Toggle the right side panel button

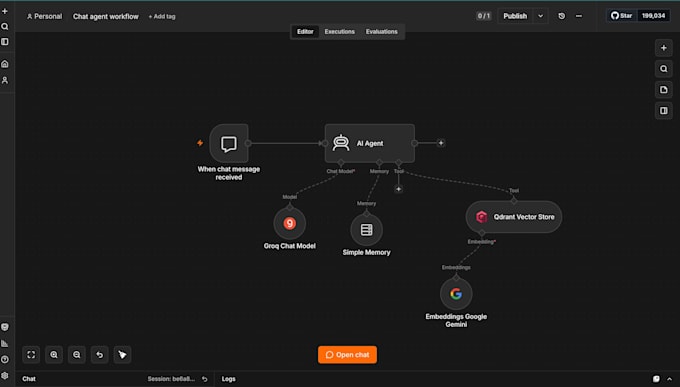(x=664, y=111)
